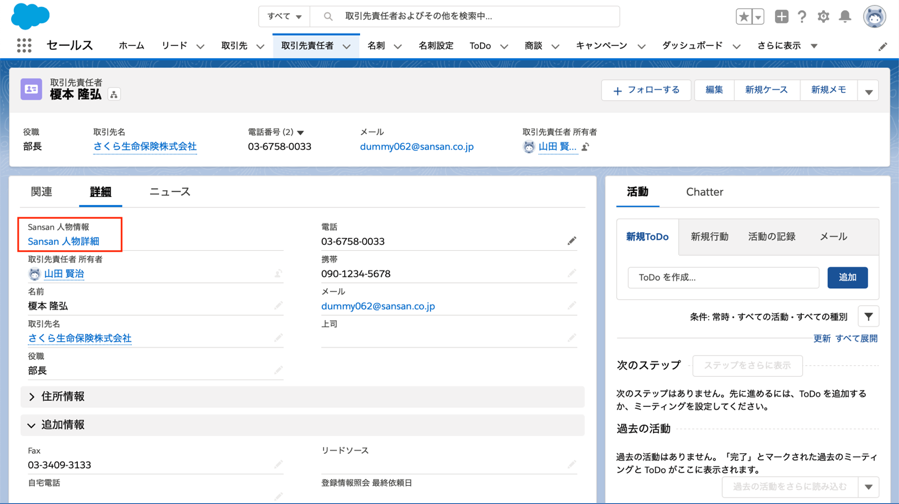Open the activity filter funnel icon
The image size is (899, 504).
point(869,317)
